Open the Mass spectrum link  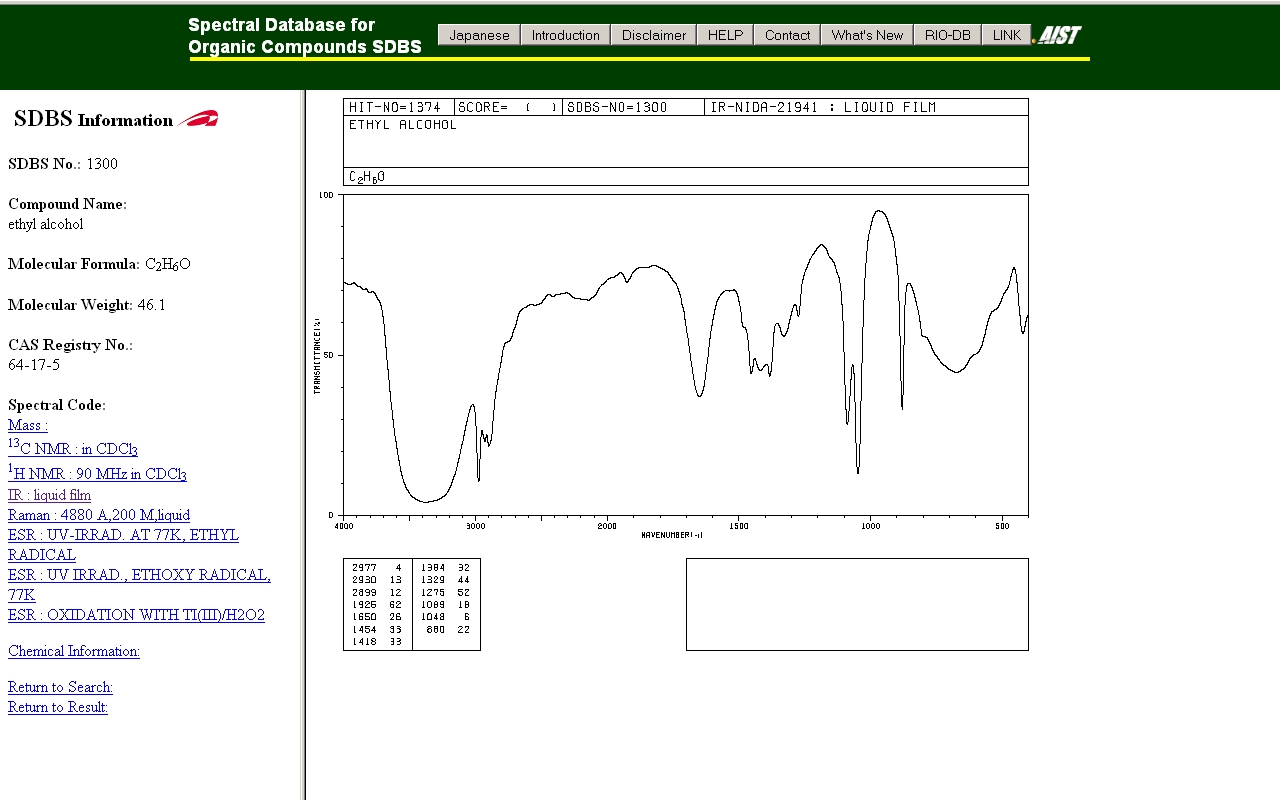coord(28,425)
